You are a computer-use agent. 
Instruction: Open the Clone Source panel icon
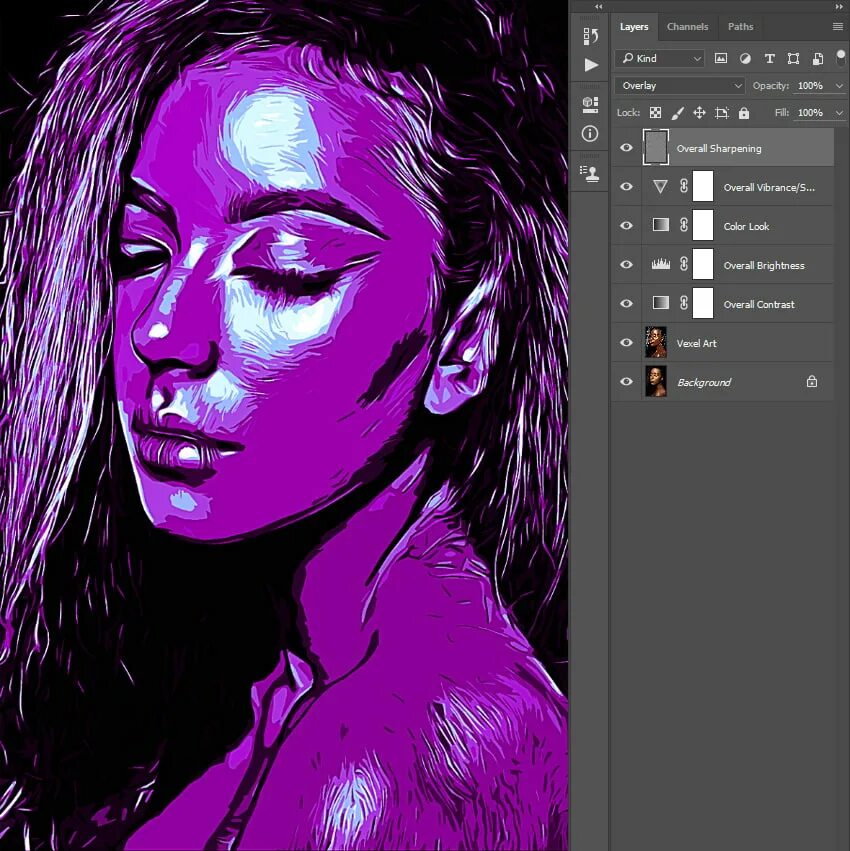click(590, 174)
